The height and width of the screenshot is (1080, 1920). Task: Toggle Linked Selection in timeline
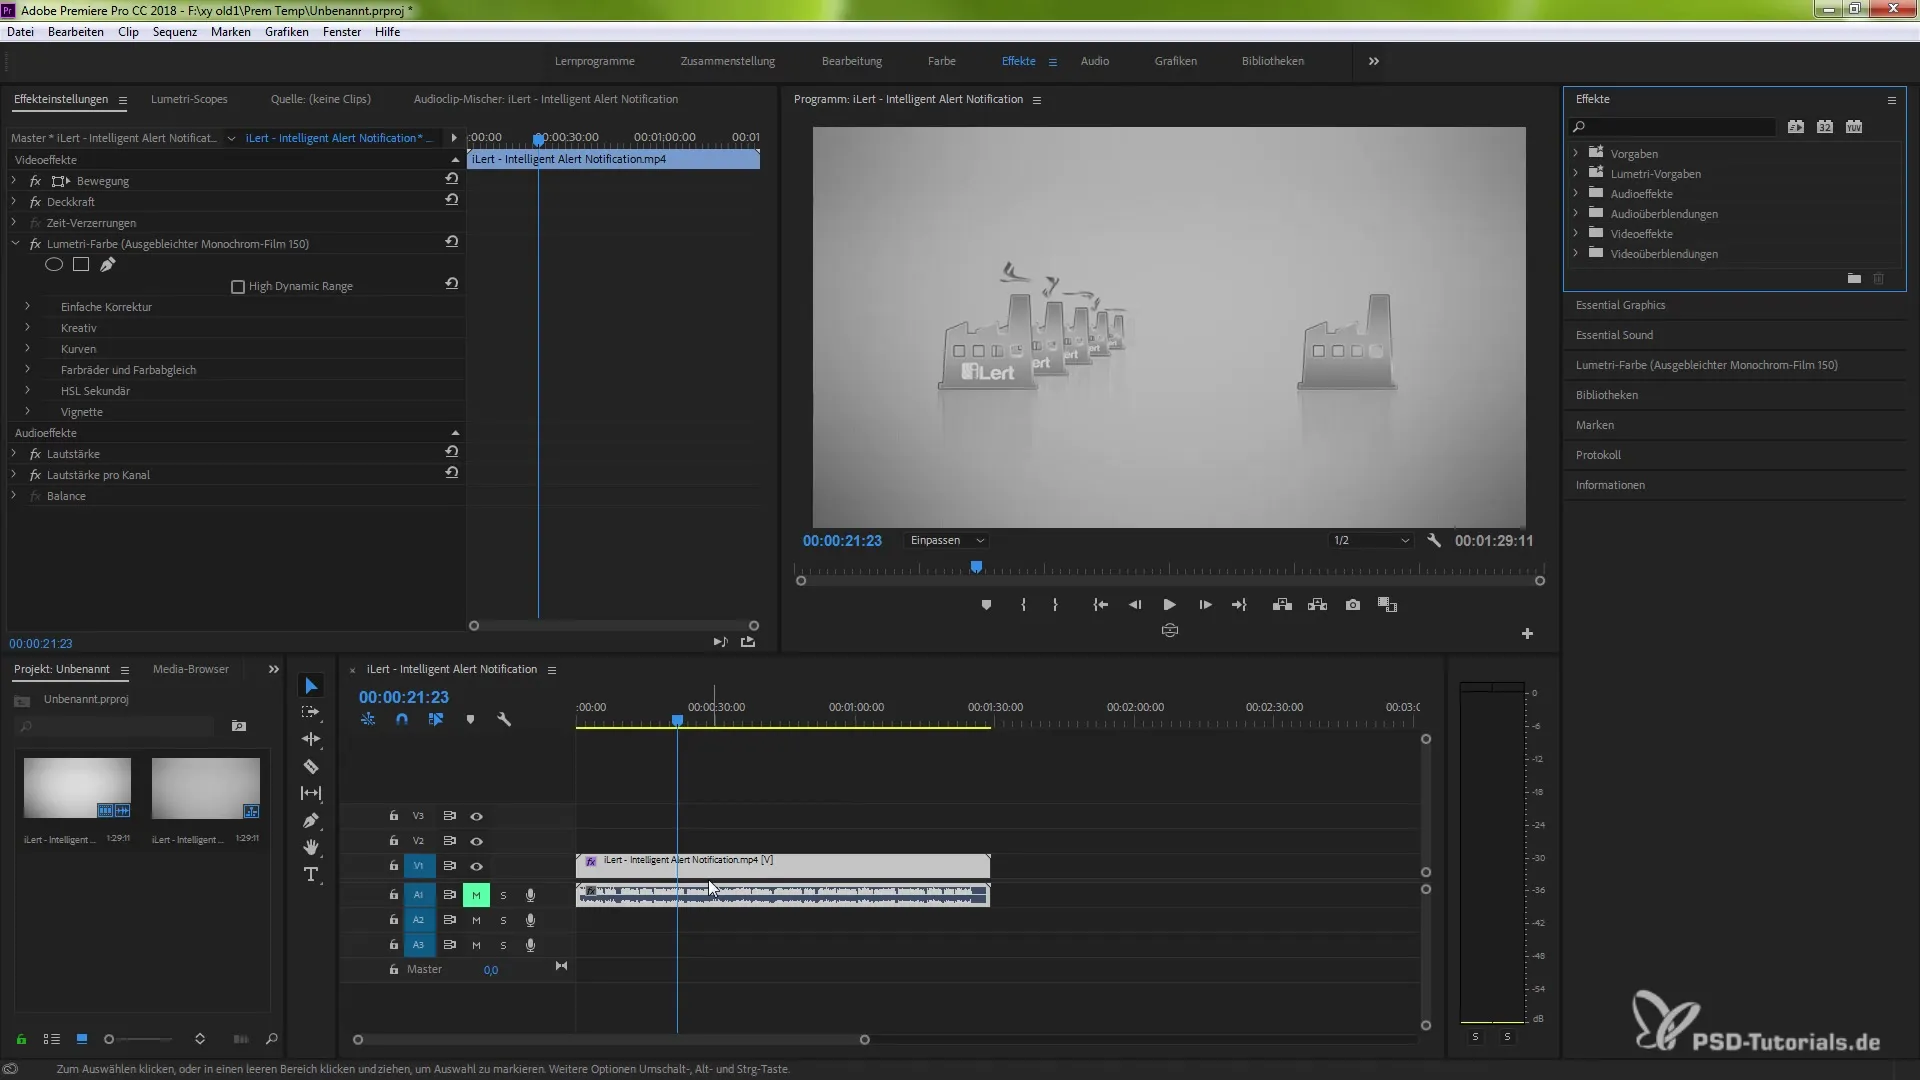[x=436, y=719]
